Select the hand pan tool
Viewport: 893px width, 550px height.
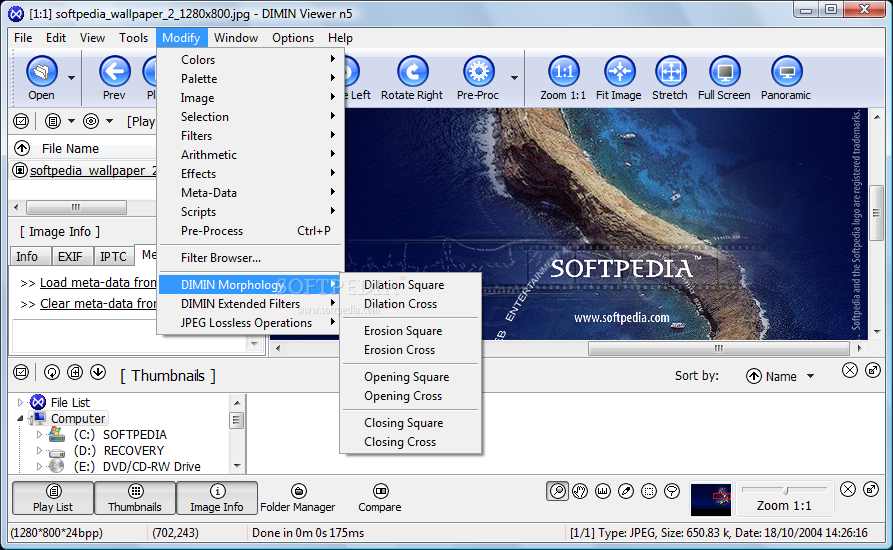(x=580, y=491)
